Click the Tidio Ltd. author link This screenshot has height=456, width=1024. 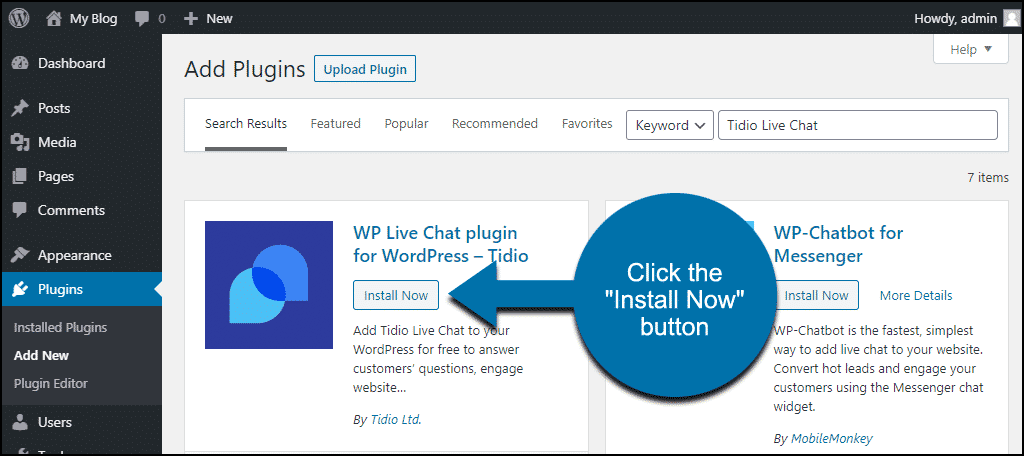coord(394,420)
